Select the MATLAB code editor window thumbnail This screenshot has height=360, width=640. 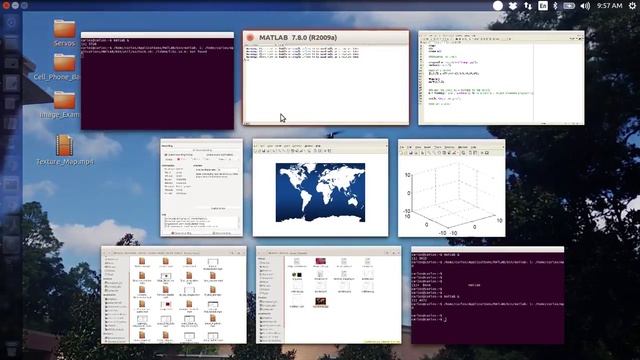click(501, 78)
